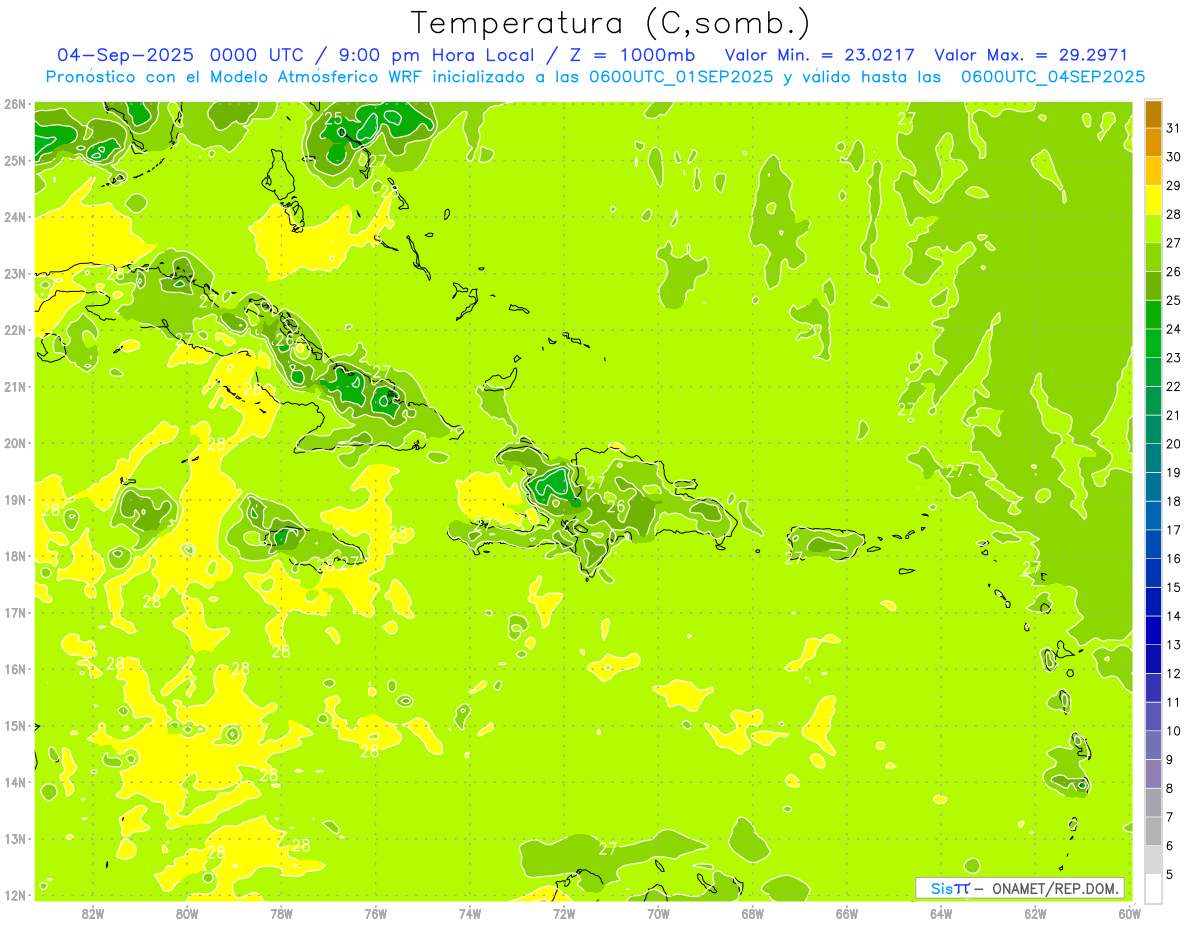Click the '80W' longitude axis label
The height and width of the screenshot is (927, 1200).
click(187, 913)
